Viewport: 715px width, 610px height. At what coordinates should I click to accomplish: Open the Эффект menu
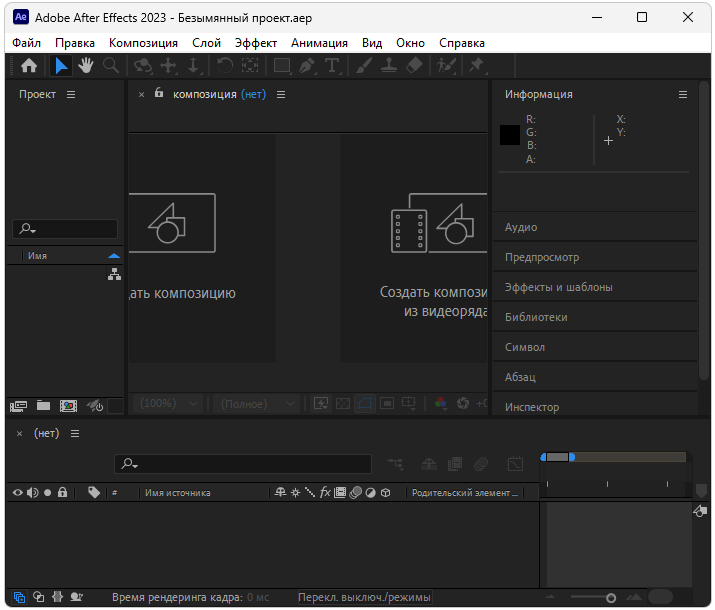pos(256,43)
